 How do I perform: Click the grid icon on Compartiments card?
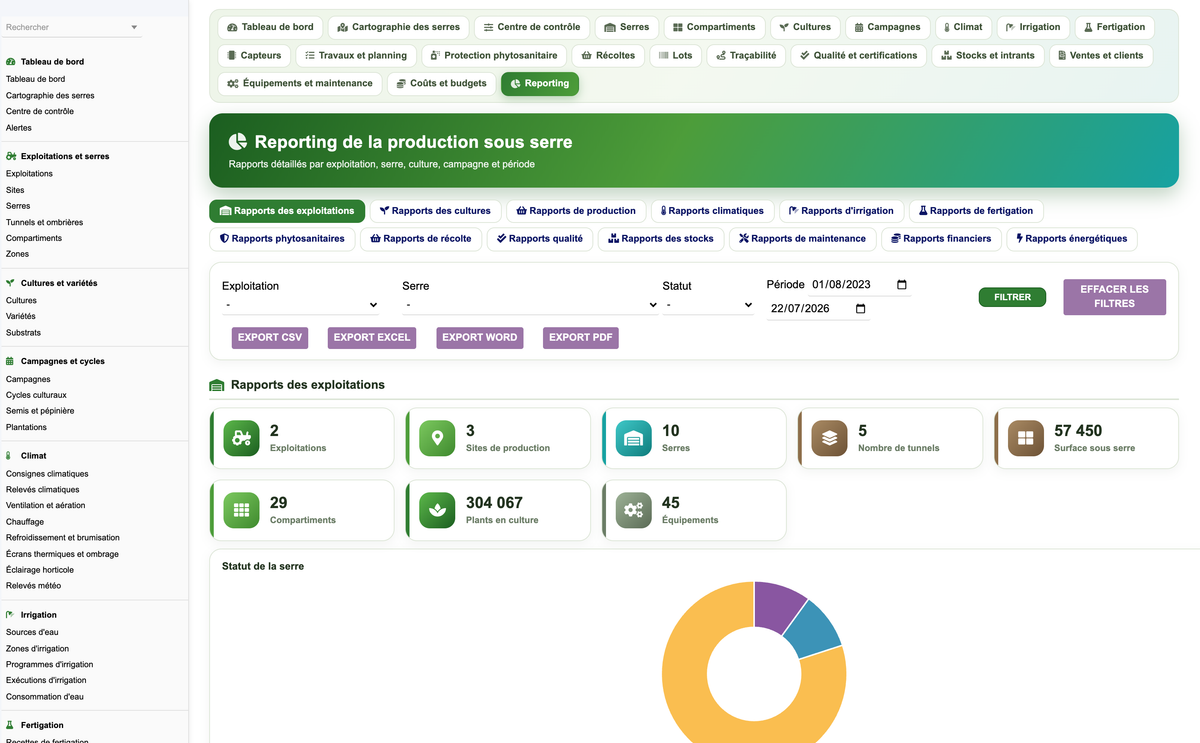241,510
